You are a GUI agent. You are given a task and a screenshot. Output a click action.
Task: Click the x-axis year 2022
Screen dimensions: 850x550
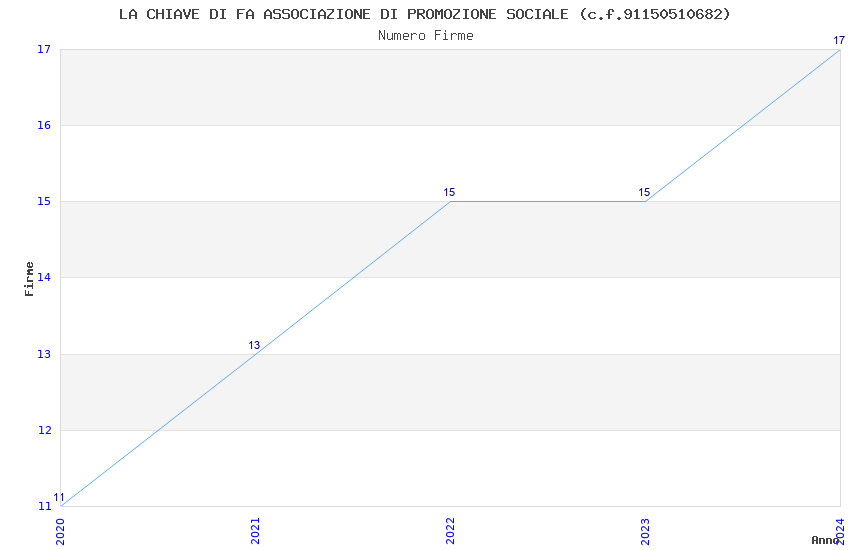click(450, 532)
